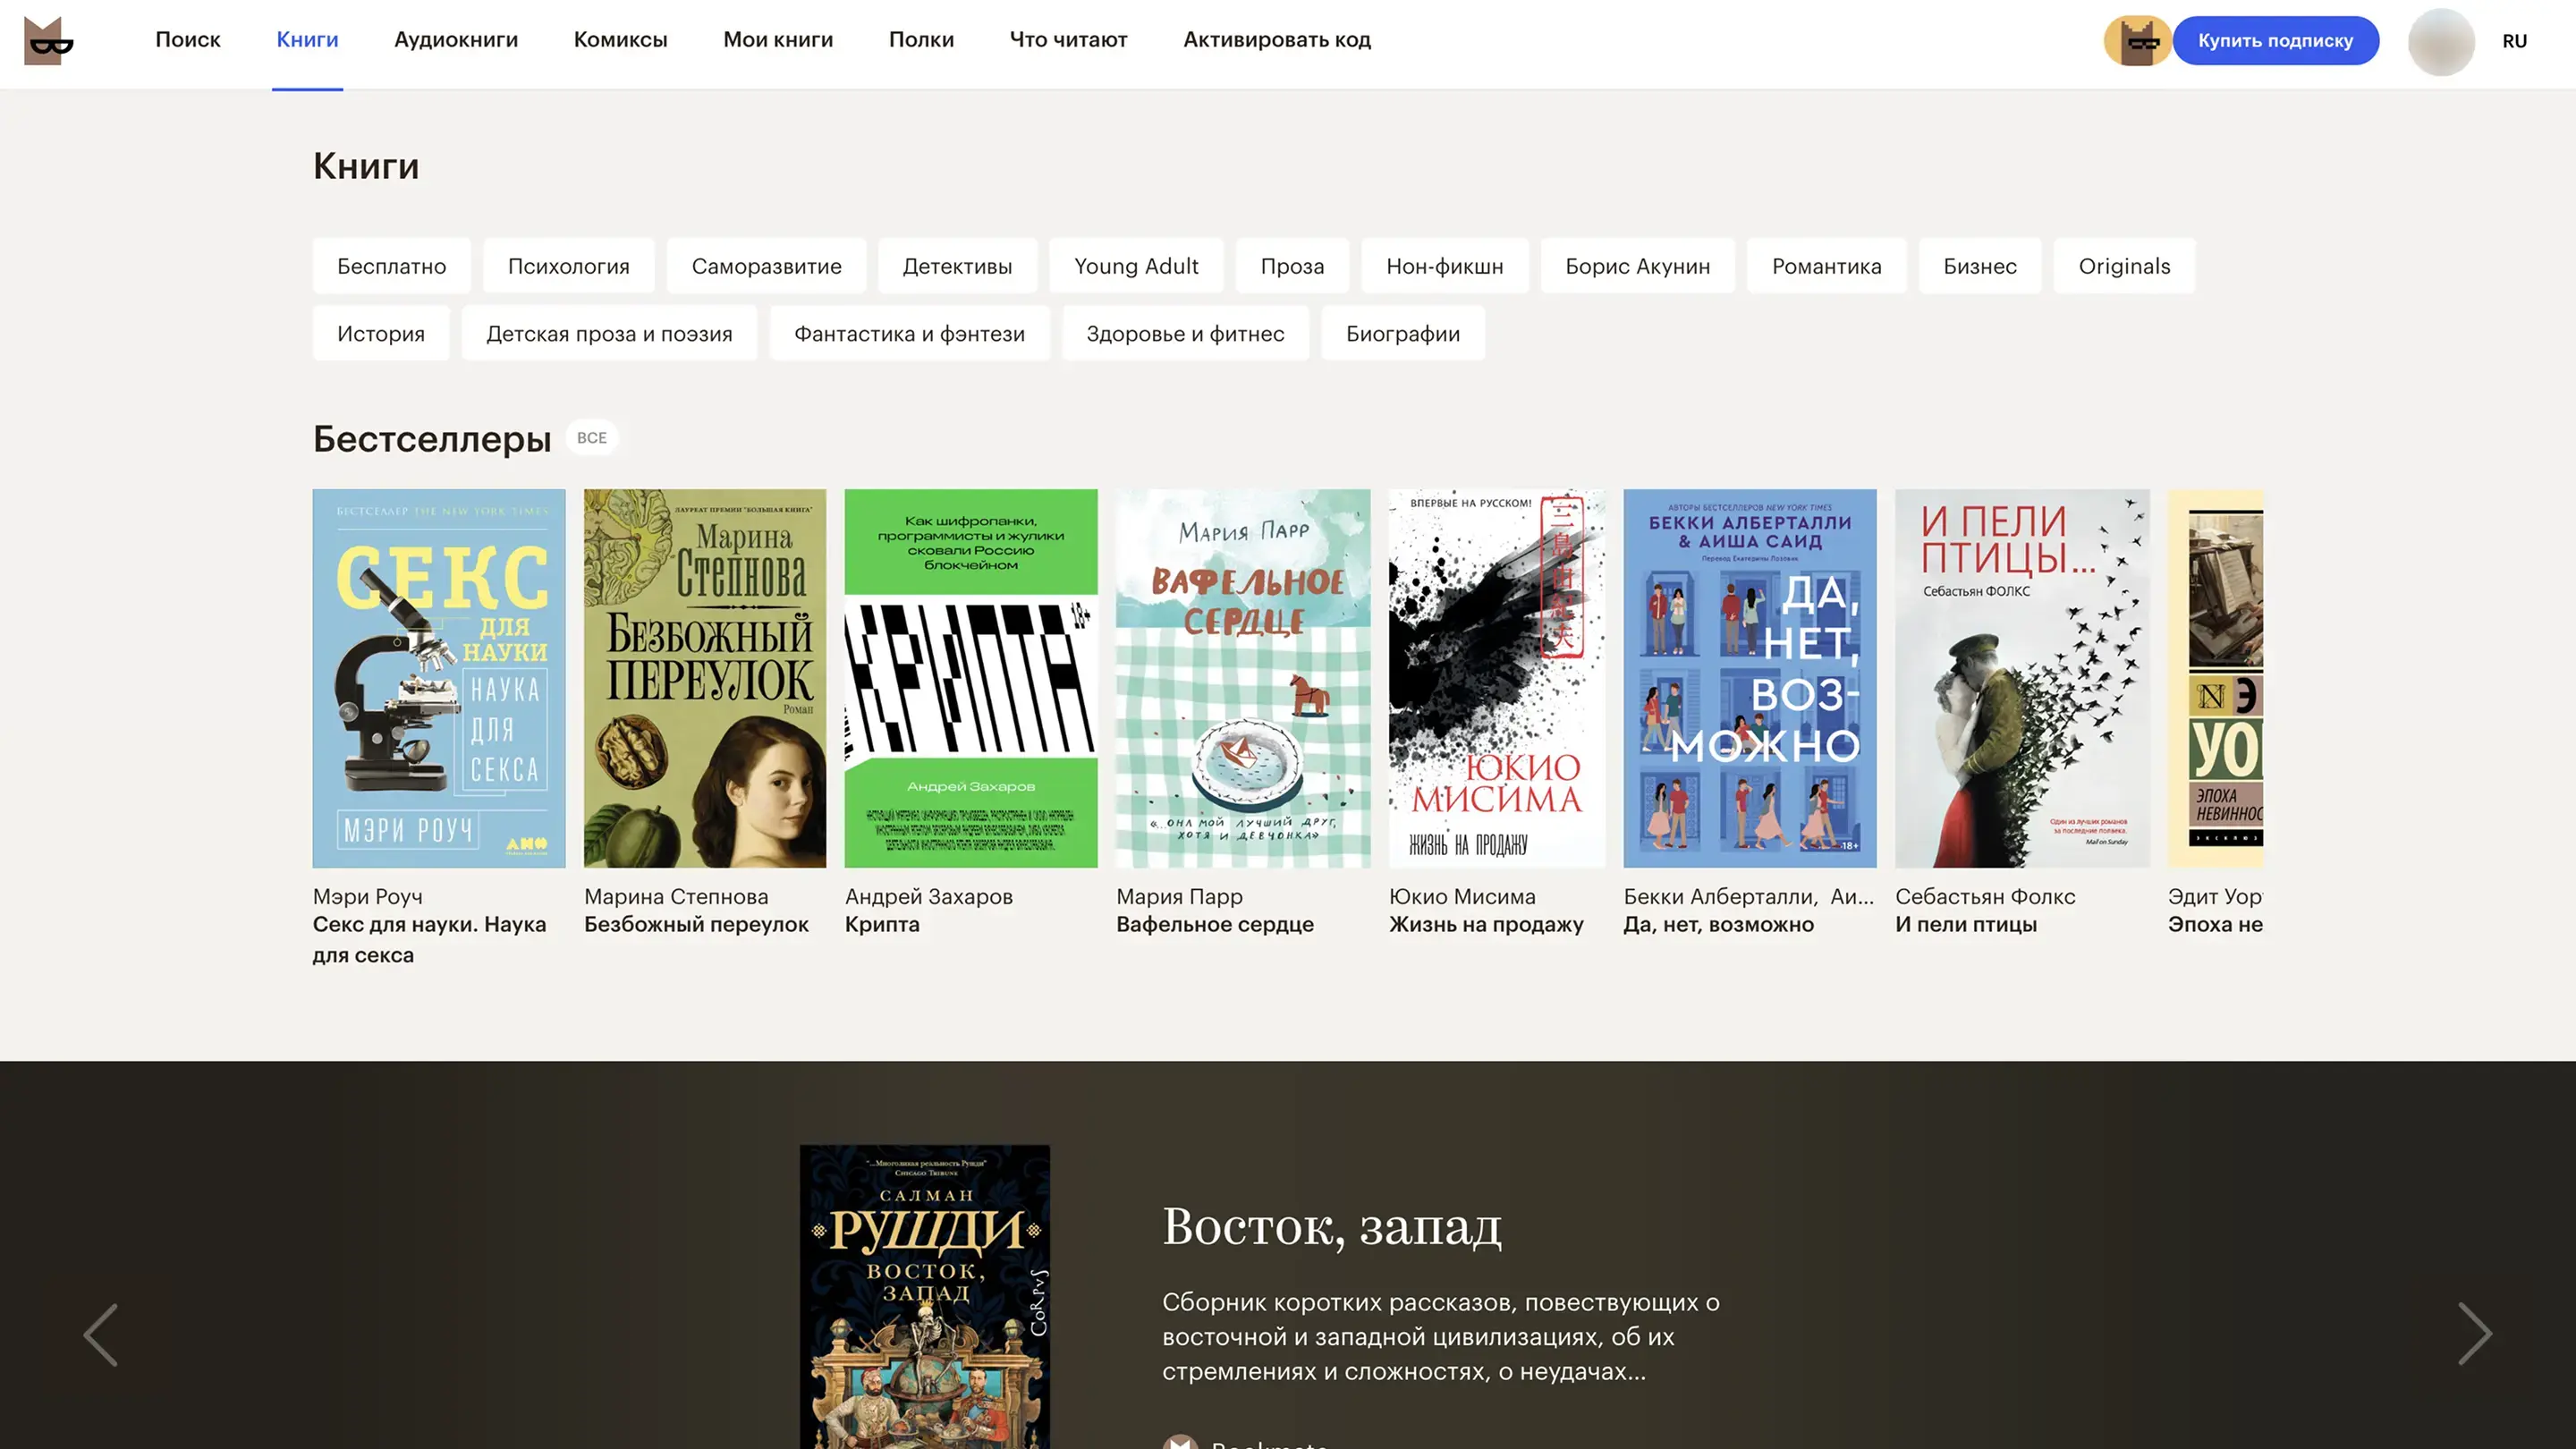Select the Бесплатно category chip
The width and height of the screenshot is (2576, 1449).
coord(391,266)
